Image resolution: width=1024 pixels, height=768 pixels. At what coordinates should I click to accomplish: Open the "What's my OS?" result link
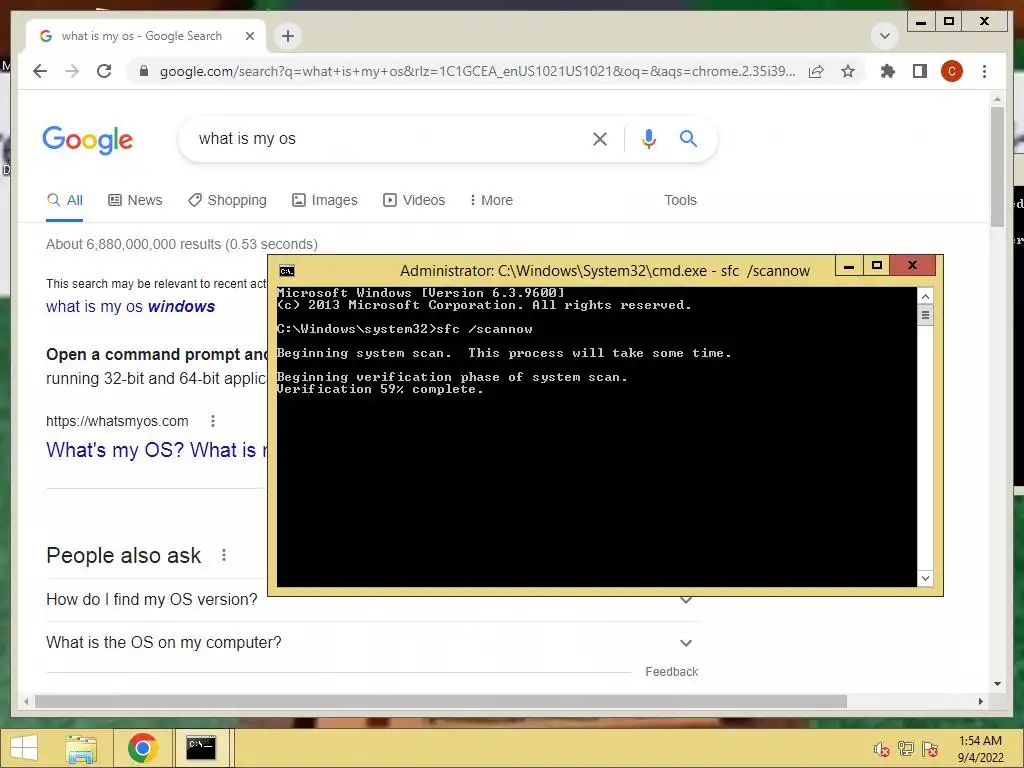(x=157, y=450)
